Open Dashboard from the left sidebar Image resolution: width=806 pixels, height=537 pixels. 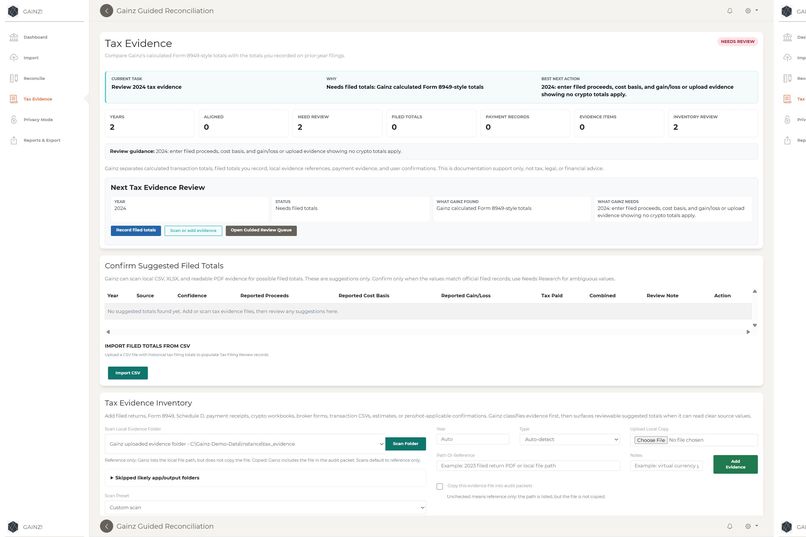(x=35, y=37)
